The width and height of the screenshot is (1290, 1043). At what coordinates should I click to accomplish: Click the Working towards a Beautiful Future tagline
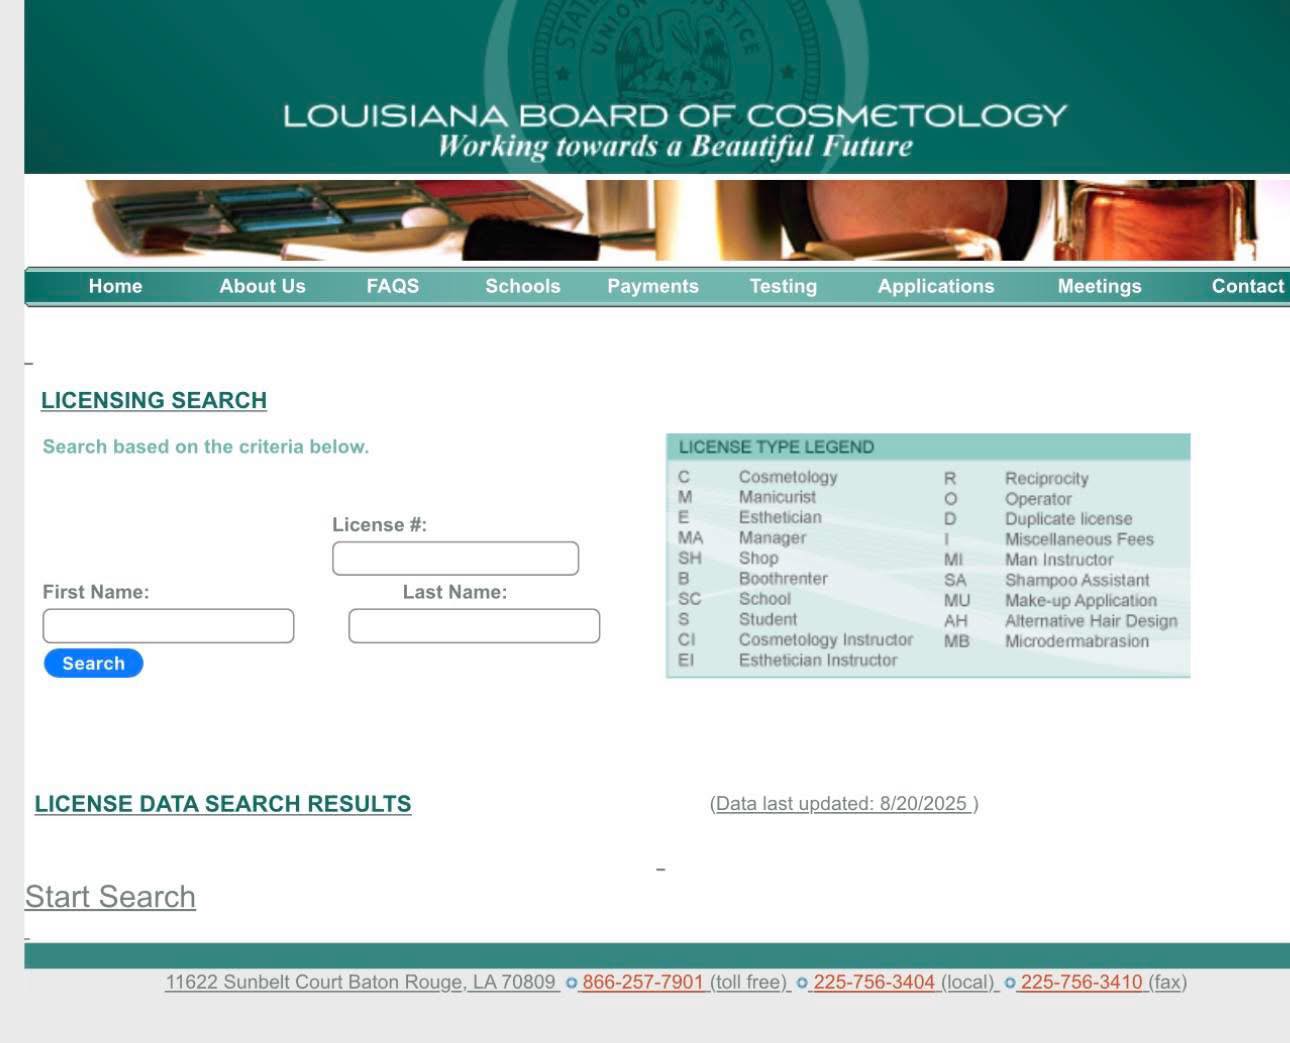675,146
